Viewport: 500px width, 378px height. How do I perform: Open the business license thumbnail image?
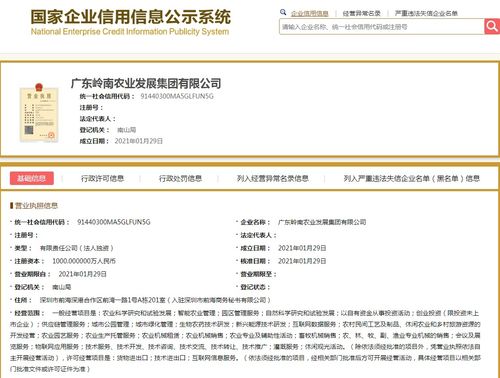tap(39, 113)
